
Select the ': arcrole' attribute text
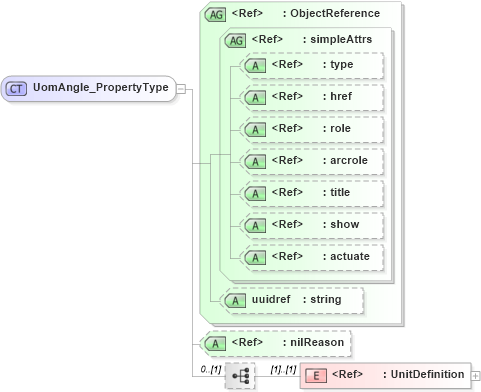click(345, 160)
